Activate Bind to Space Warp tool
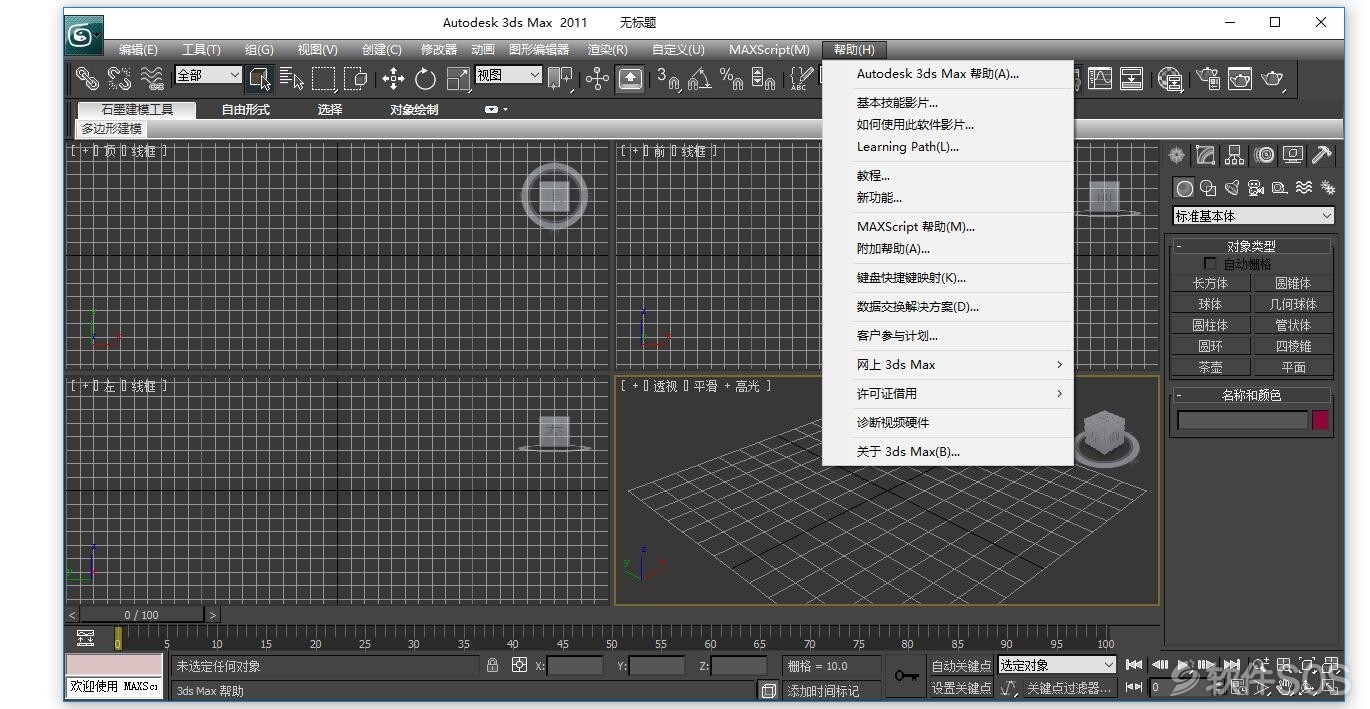Screen dimensions: 1370x709 tap(152, 78)
